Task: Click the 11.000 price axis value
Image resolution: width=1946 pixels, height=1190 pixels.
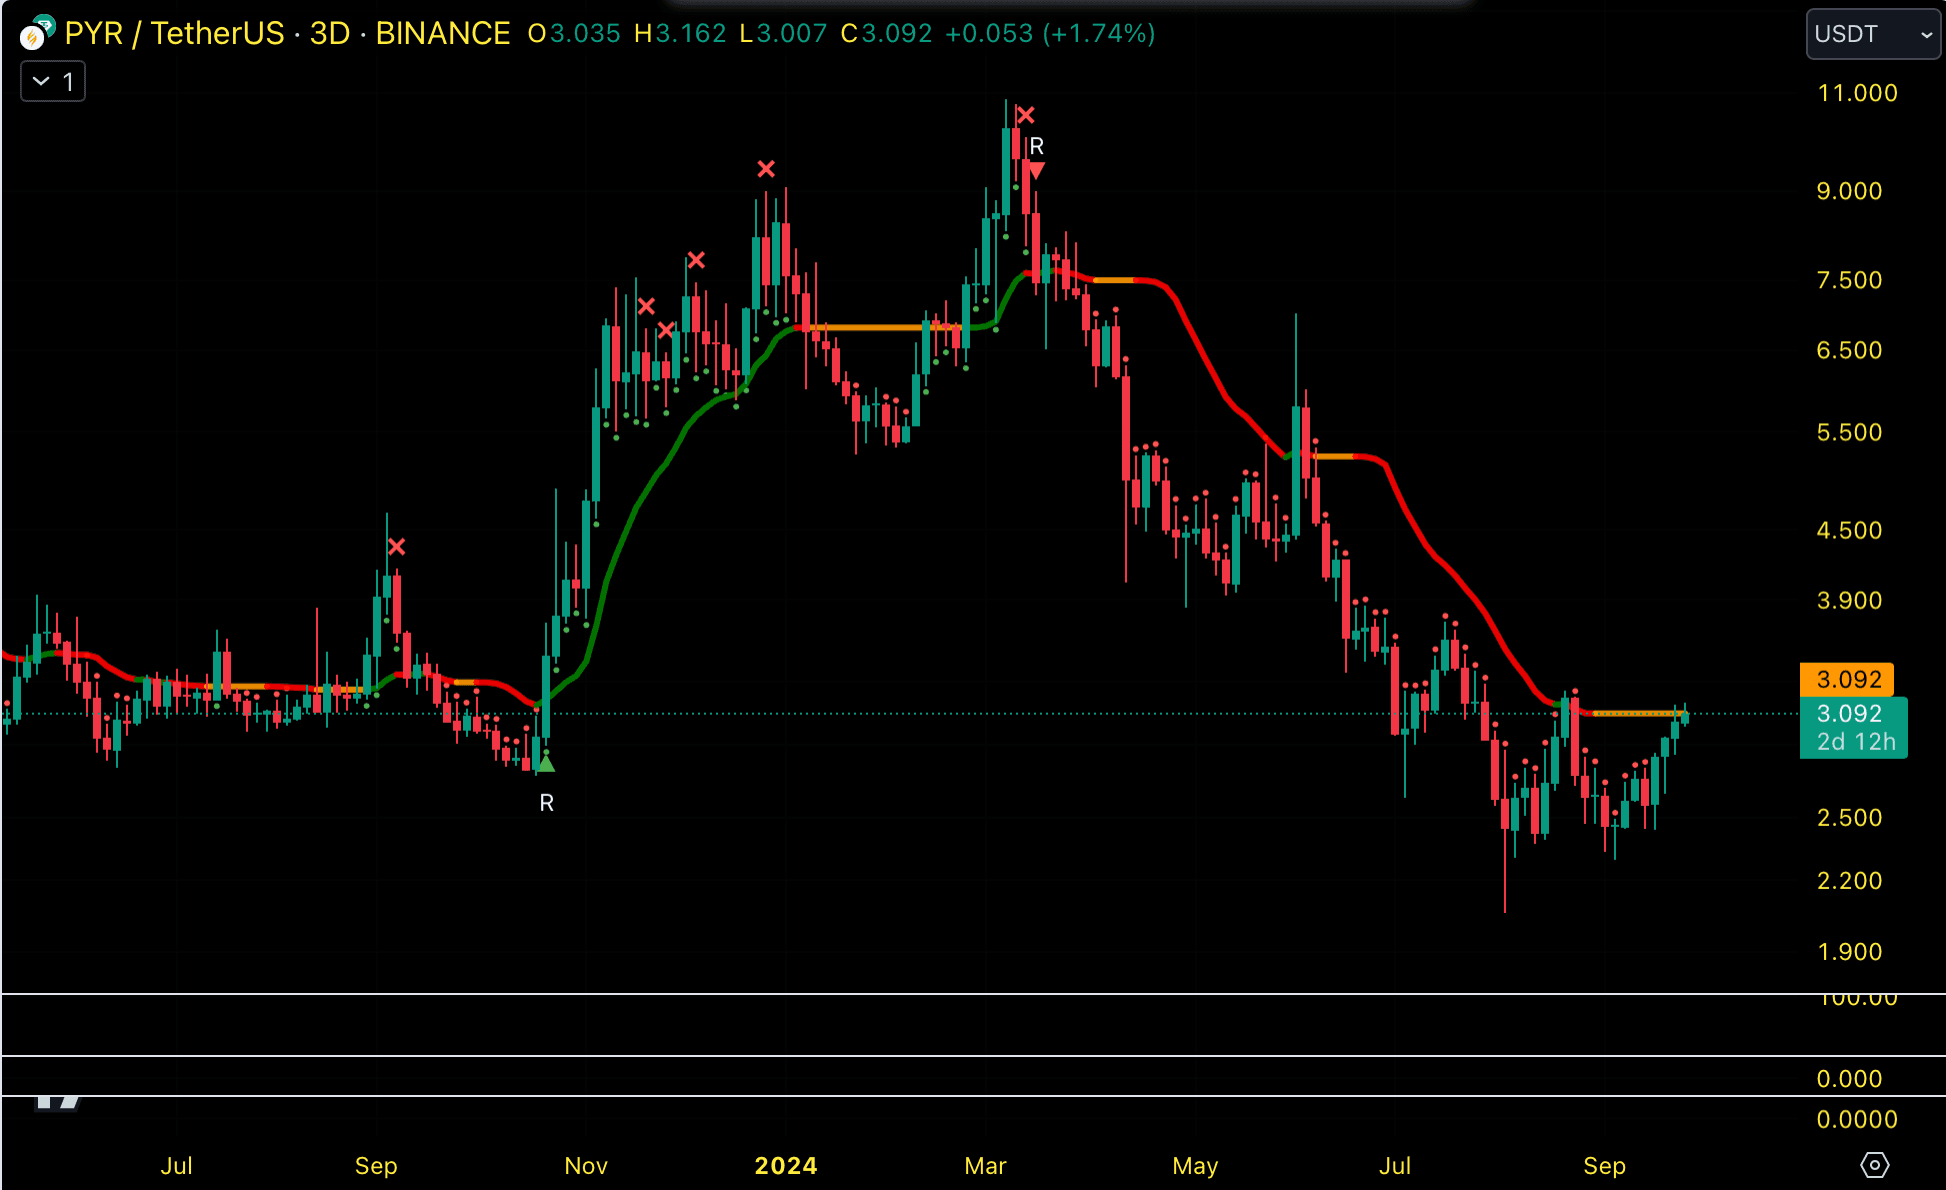Action: click(x=1857, y=93)
